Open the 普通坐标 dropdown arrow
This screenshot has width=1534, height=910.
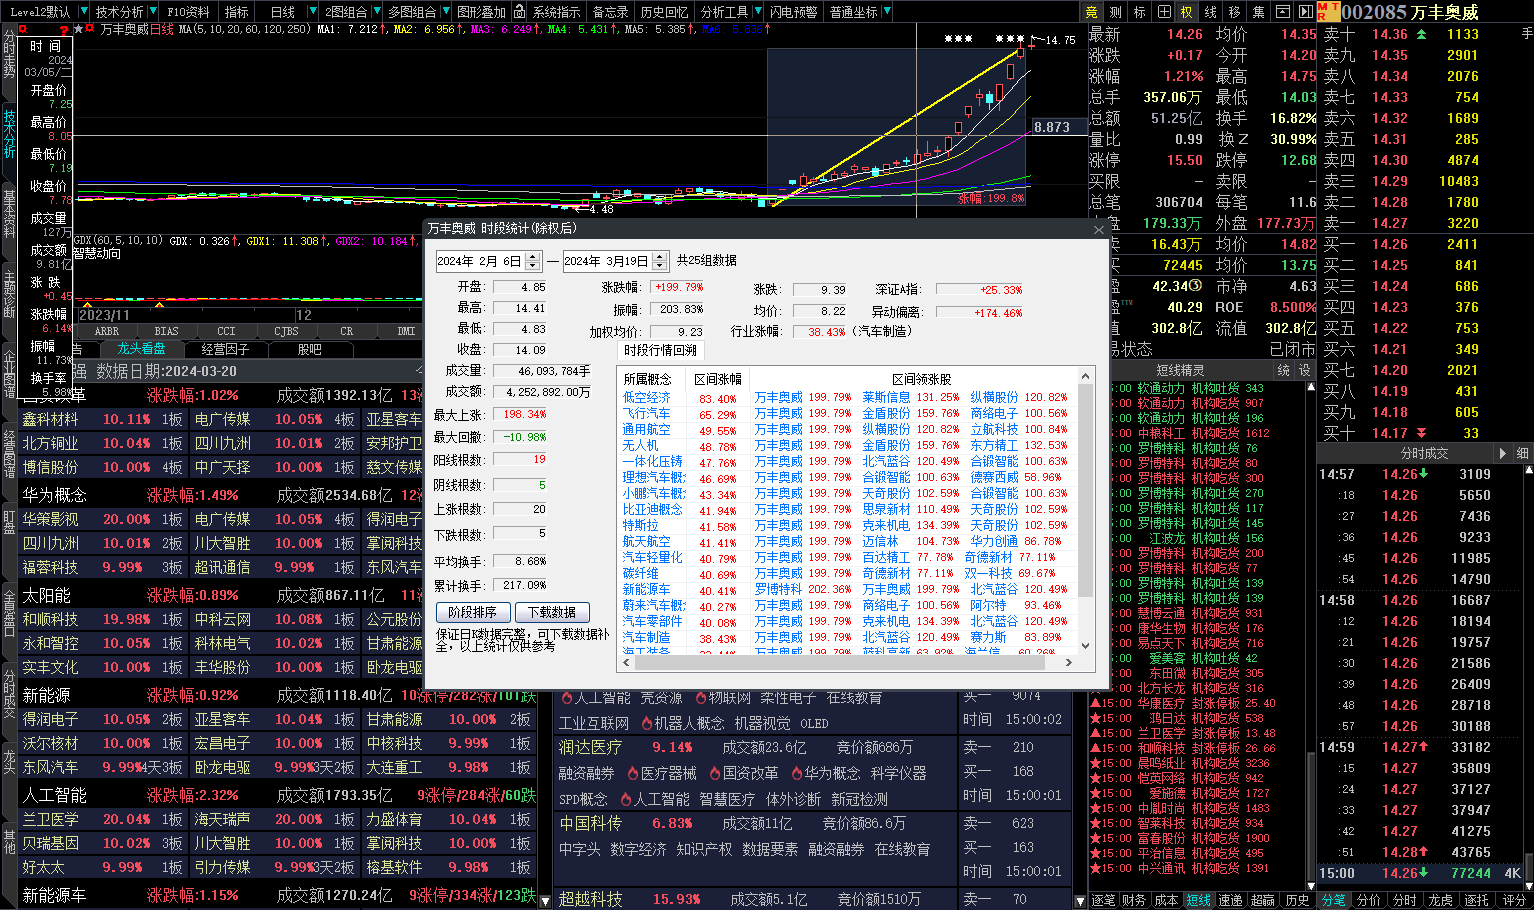[x=886, y=12]
